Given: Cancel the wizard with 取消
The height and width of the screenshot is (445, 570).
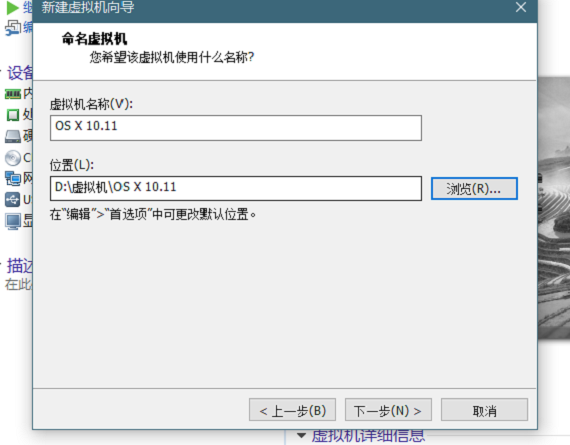Looking at the screenshot, I should 484,410.
